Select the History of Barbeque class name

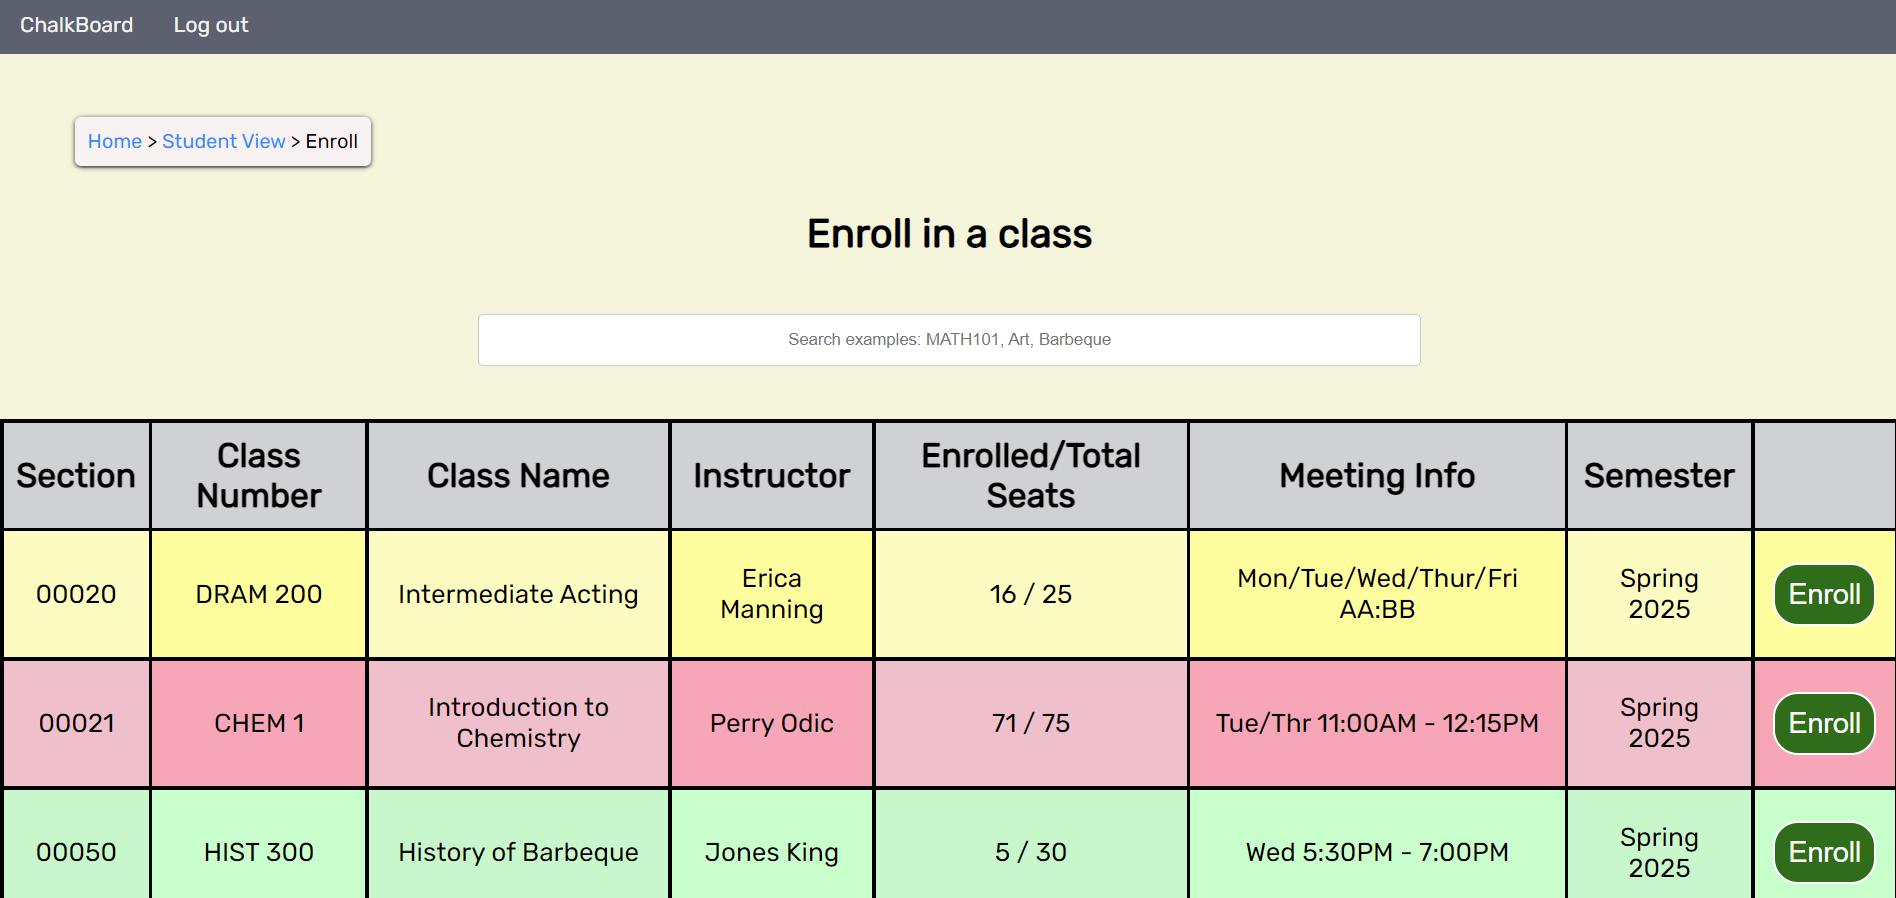click(x=518, y=852)
